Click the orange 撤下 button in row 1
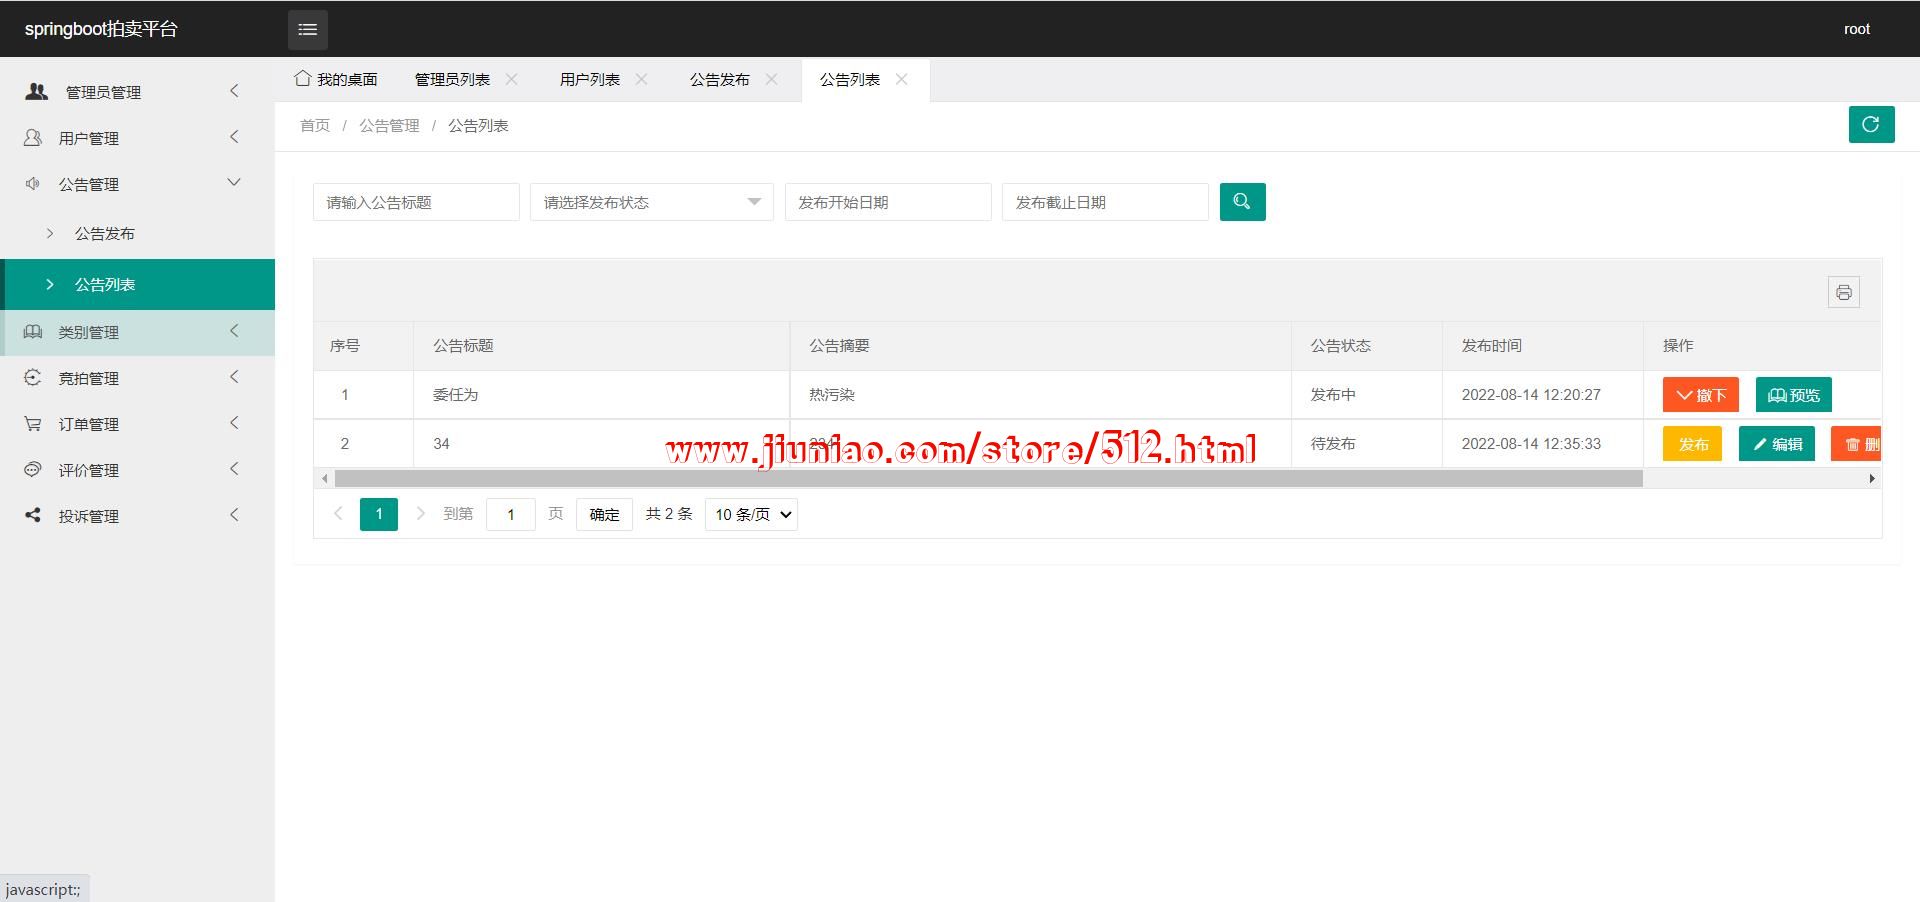The height and width of the screenshot is (902, 1920). point(1700,395)
